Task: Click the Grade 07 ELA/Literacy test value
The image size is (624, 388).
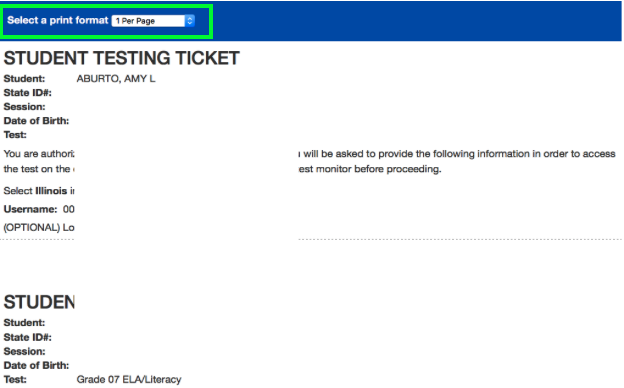Action: (x=129, y=380)
